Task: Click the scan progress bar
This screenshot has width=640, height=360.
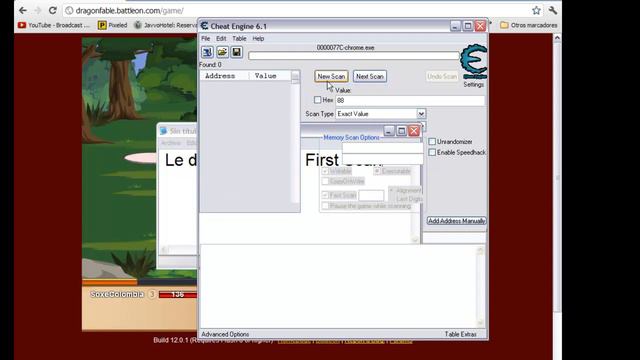Action: (353, 56)
